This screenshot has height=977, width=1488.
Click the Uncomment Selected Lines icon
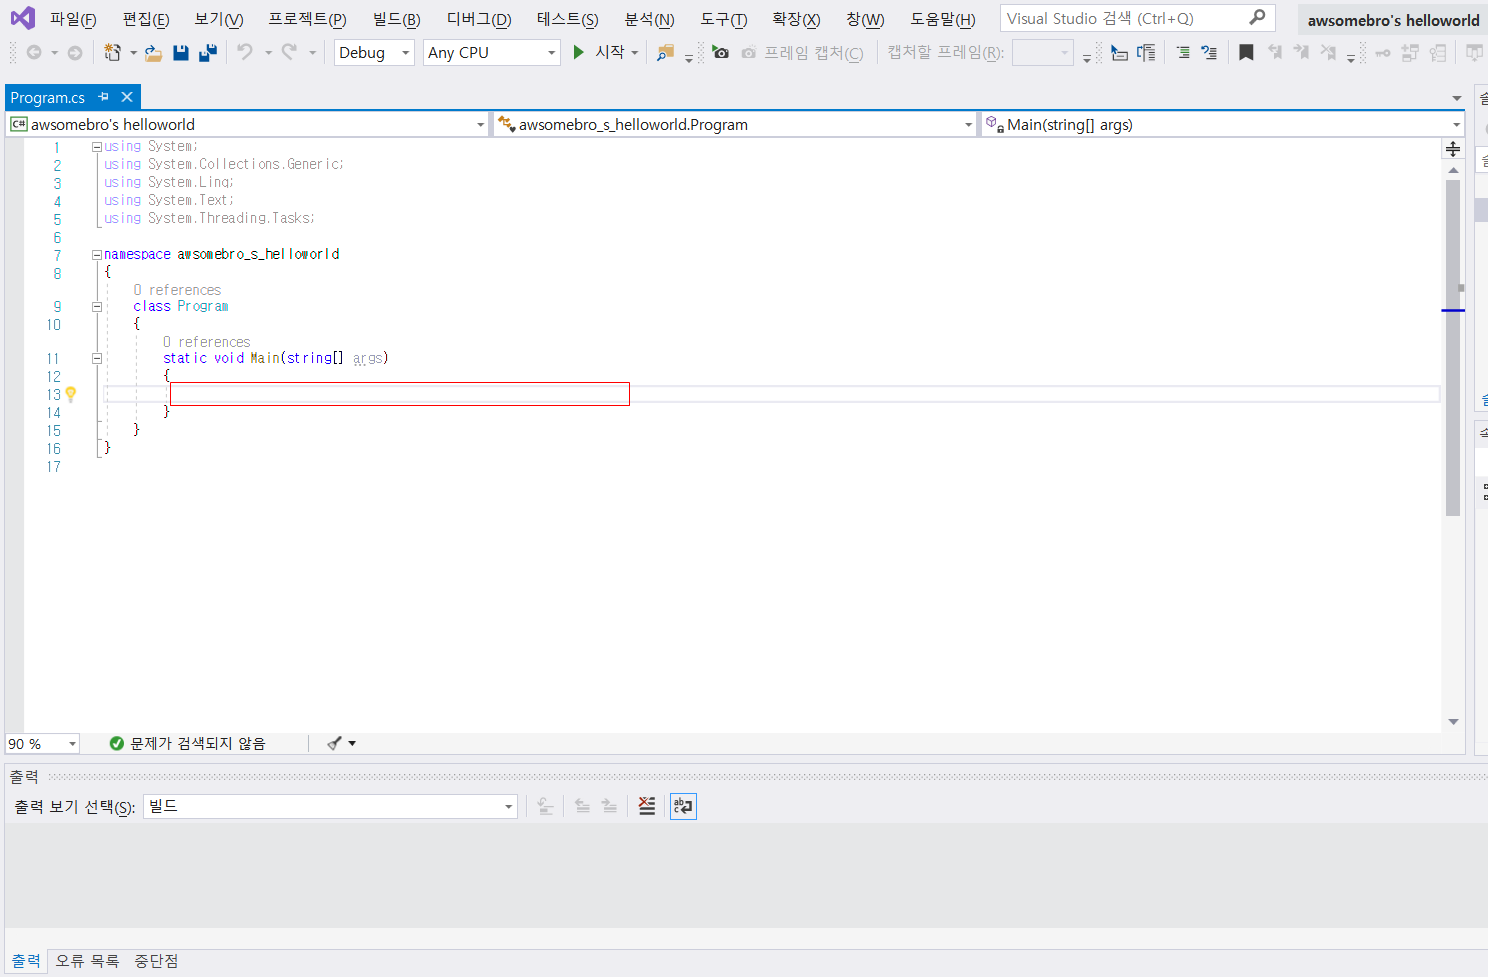point(1209,52)
